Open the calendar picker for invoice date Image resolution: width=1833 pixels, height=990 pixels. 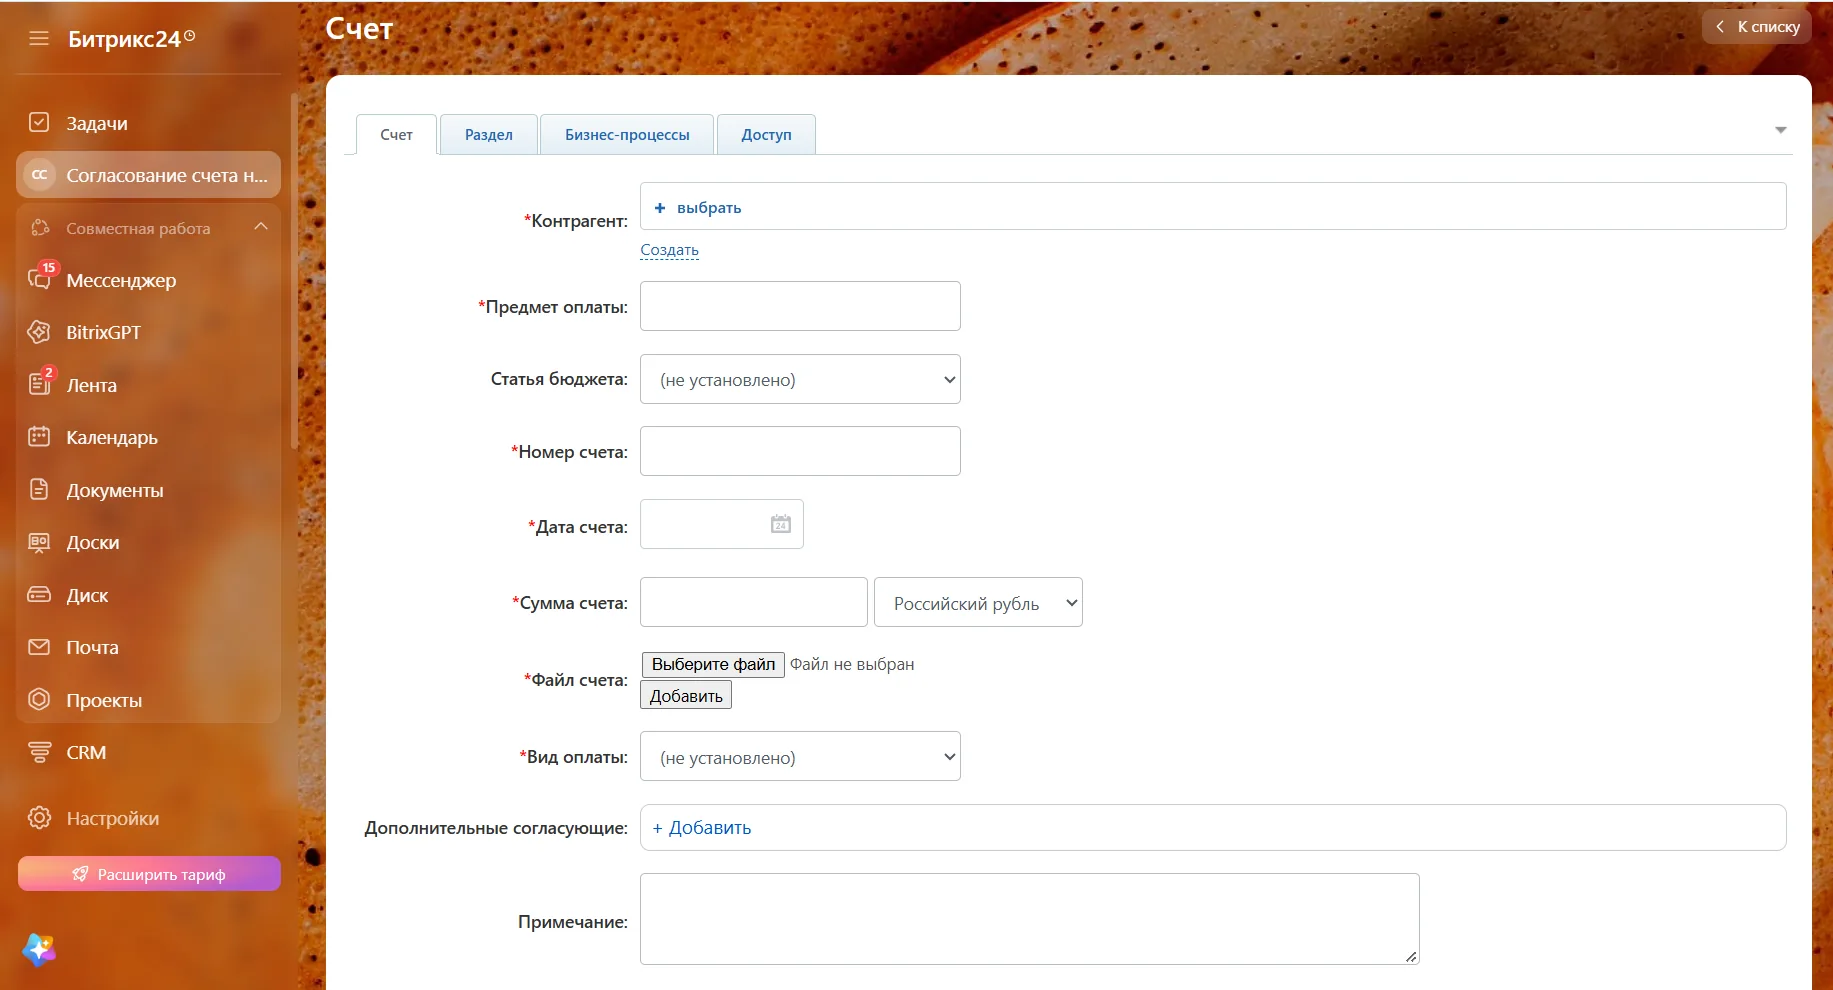point(781,524)
